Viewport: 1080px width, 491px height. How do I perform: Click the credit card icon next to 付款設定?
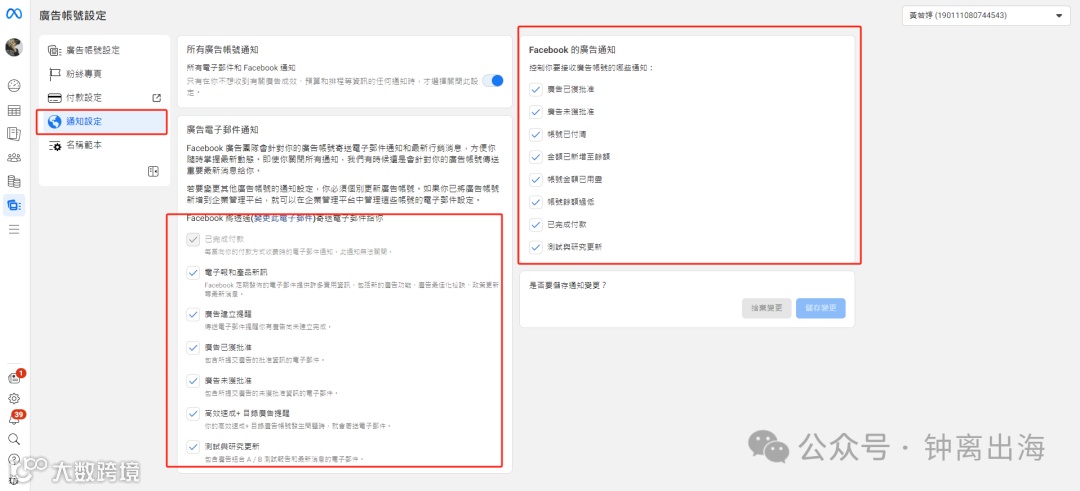point(55,98)
